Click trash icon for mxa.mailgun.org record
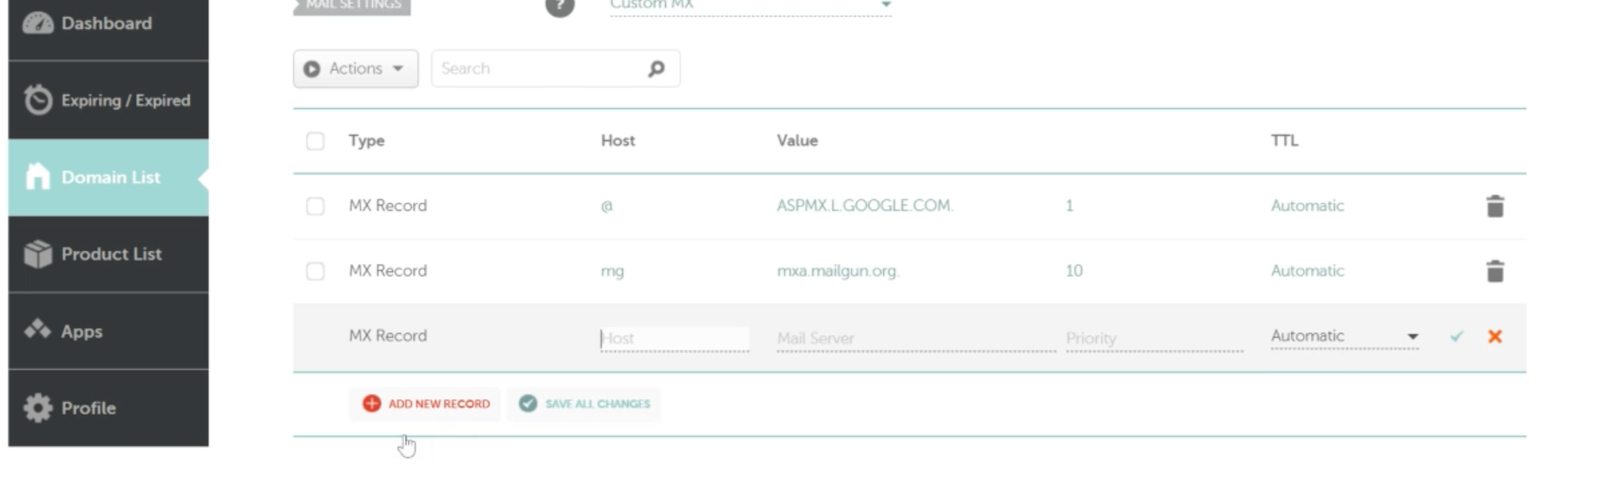The image size is (1600, 490). (1494, 271)
